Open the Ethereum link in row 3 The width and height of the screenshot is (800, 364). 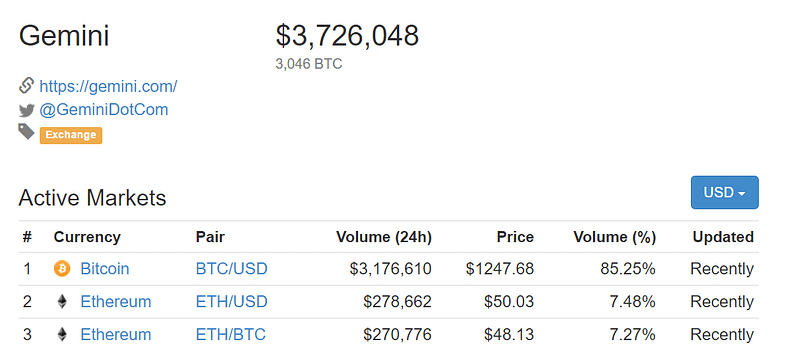pos(116,334)
